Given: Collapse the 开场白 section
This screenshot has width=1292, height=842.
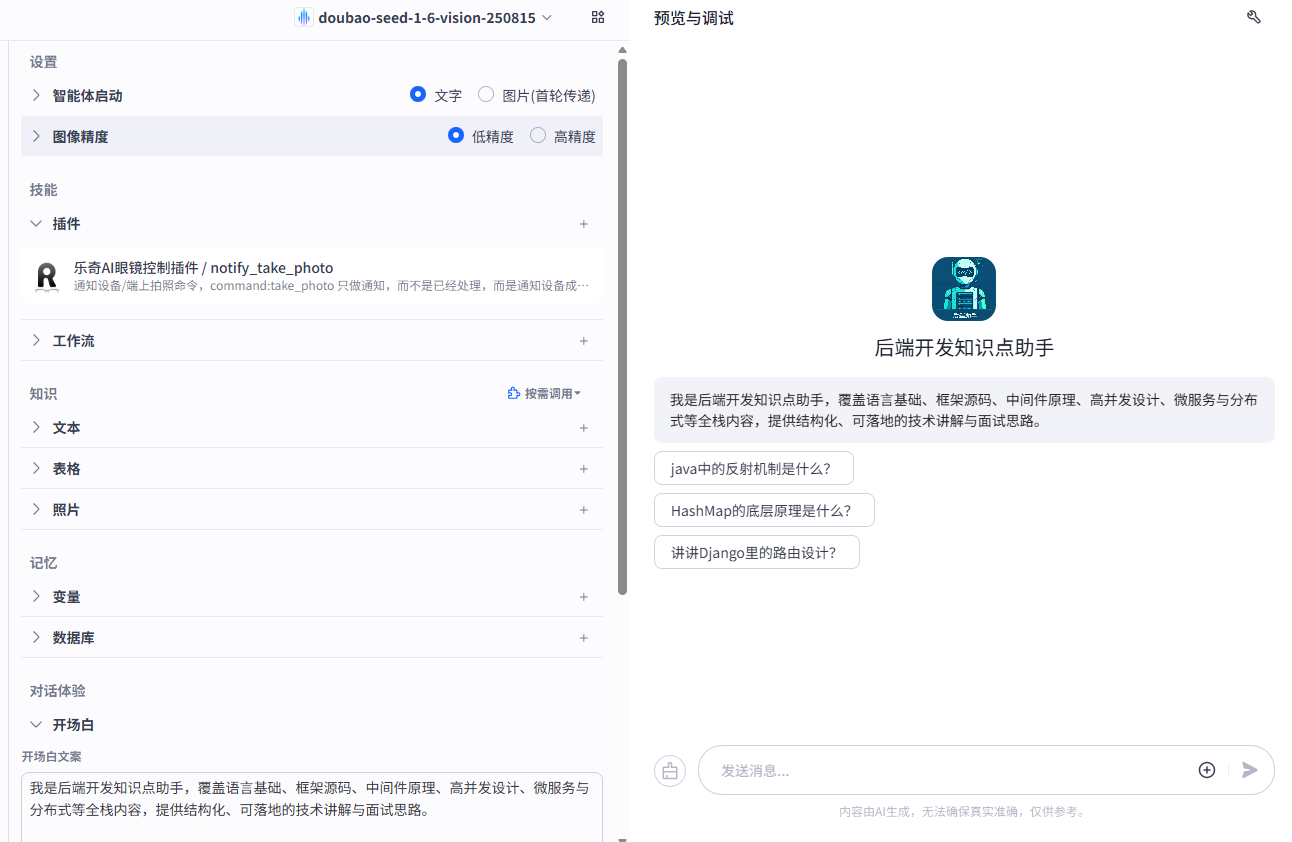Looking at the screenshot, I should [x=36, y=724].
